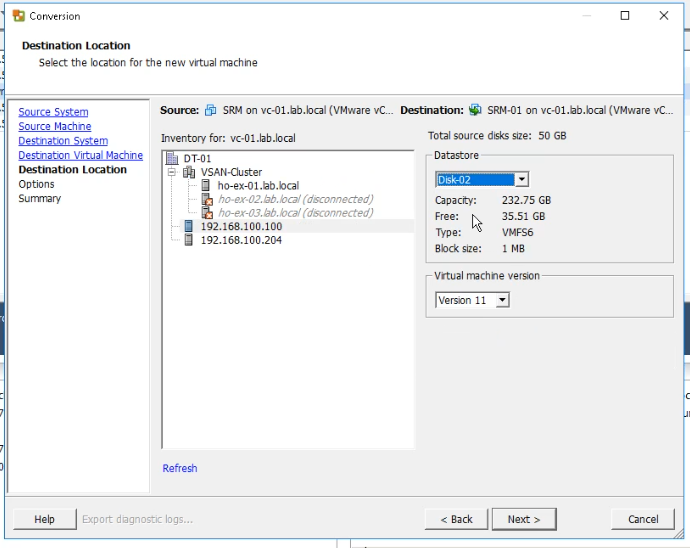Click Export diagnostic logs

[x=137, y=519]
